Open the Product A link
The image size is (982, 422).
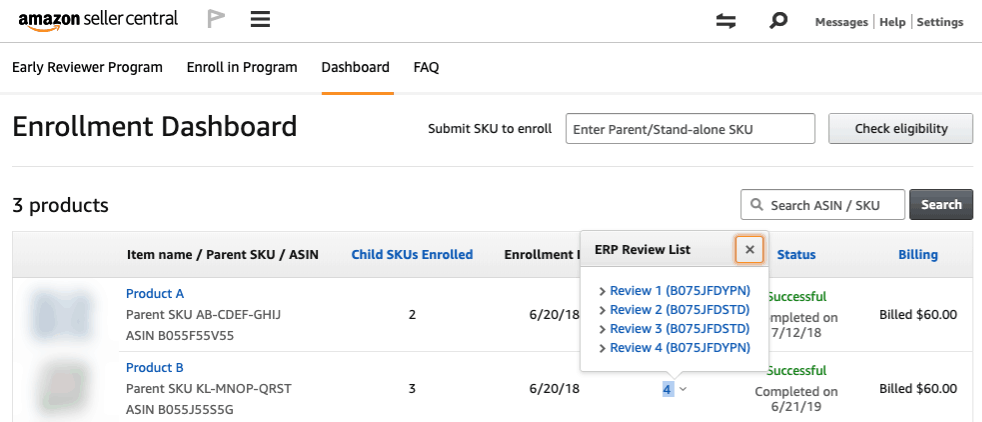(x=155, y=294)
